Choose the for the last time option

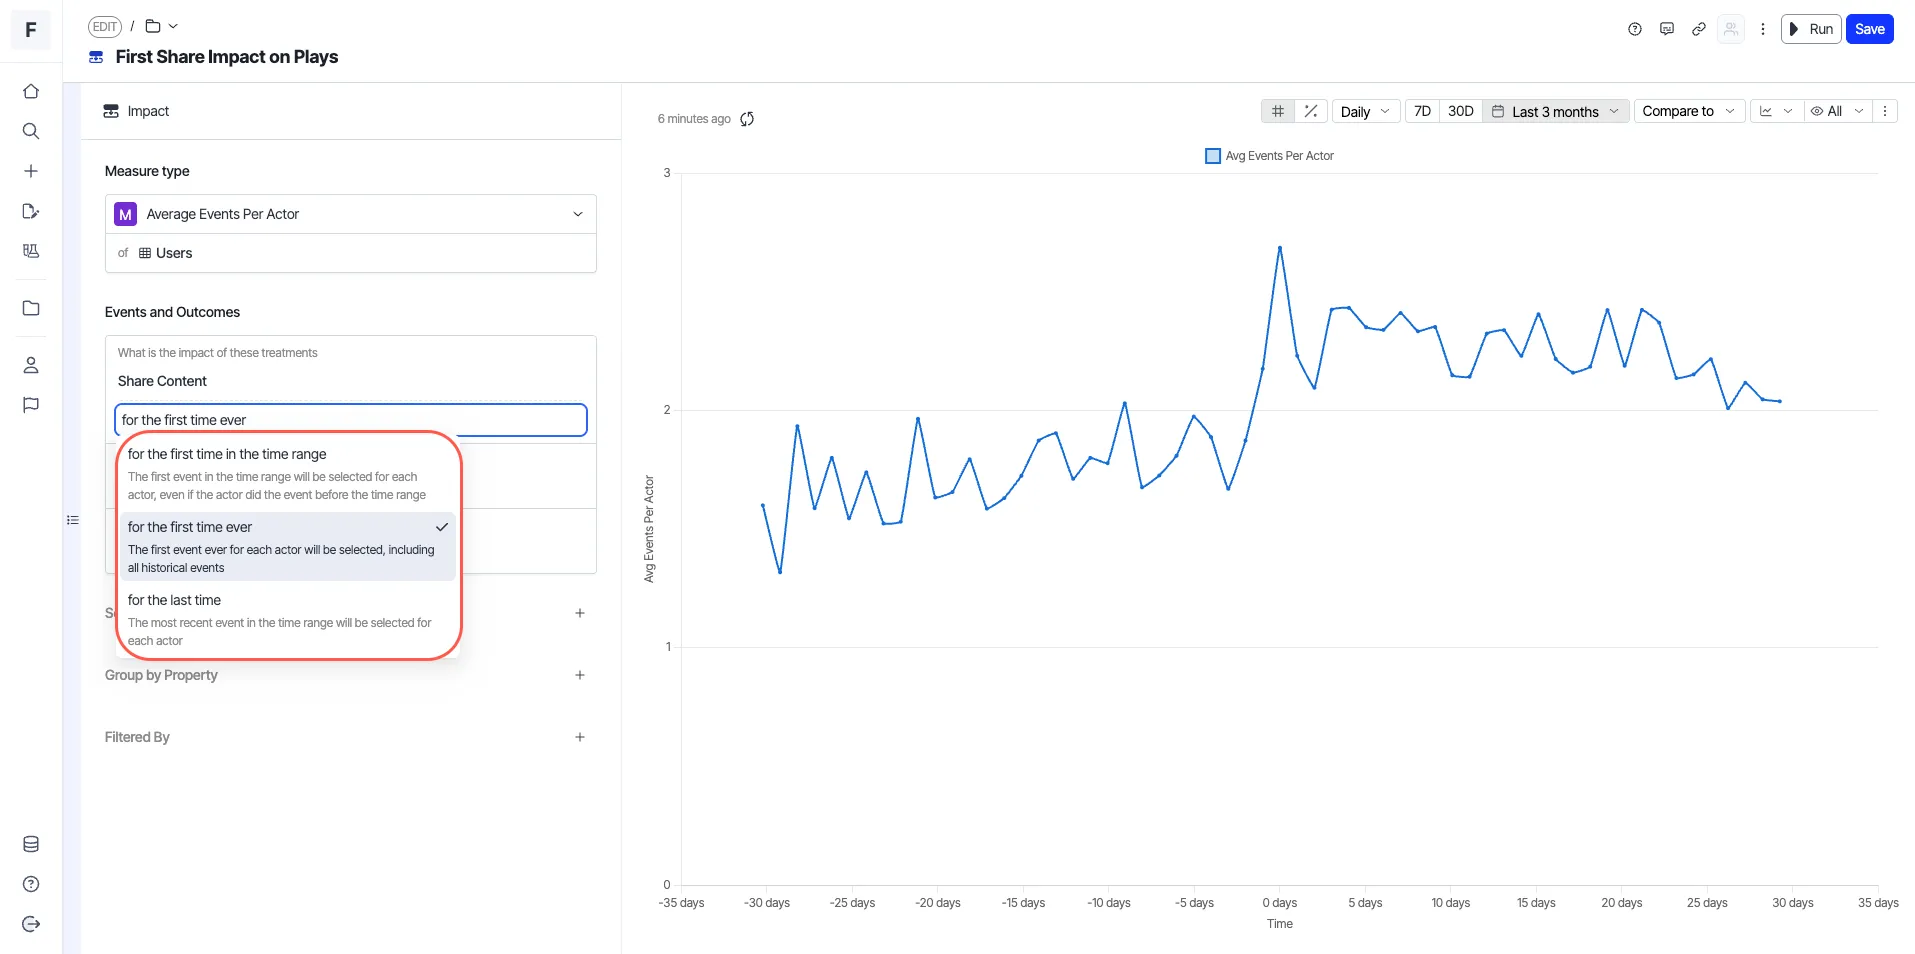click(x=286, y=620)
